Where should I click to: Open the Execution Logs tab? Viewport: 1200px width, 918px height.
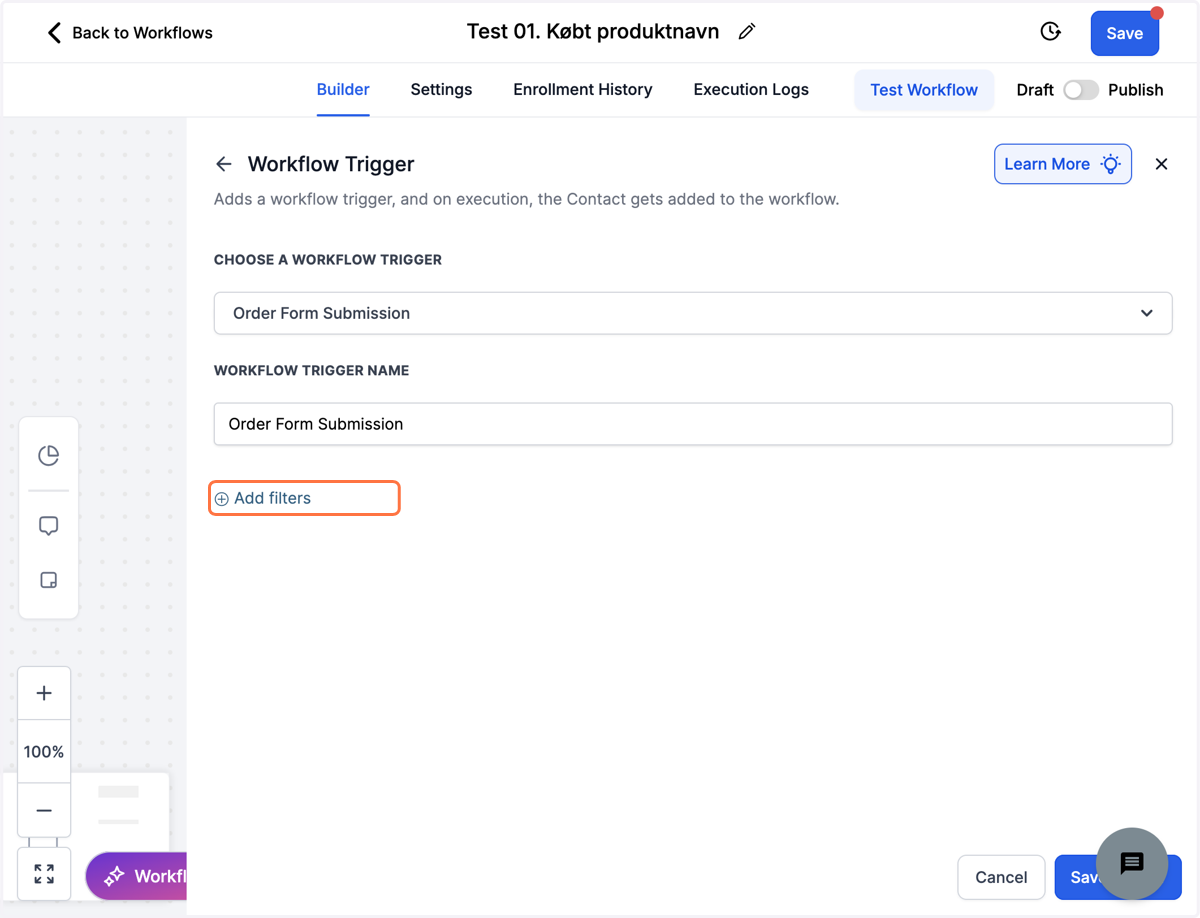(x=751, y=89)
